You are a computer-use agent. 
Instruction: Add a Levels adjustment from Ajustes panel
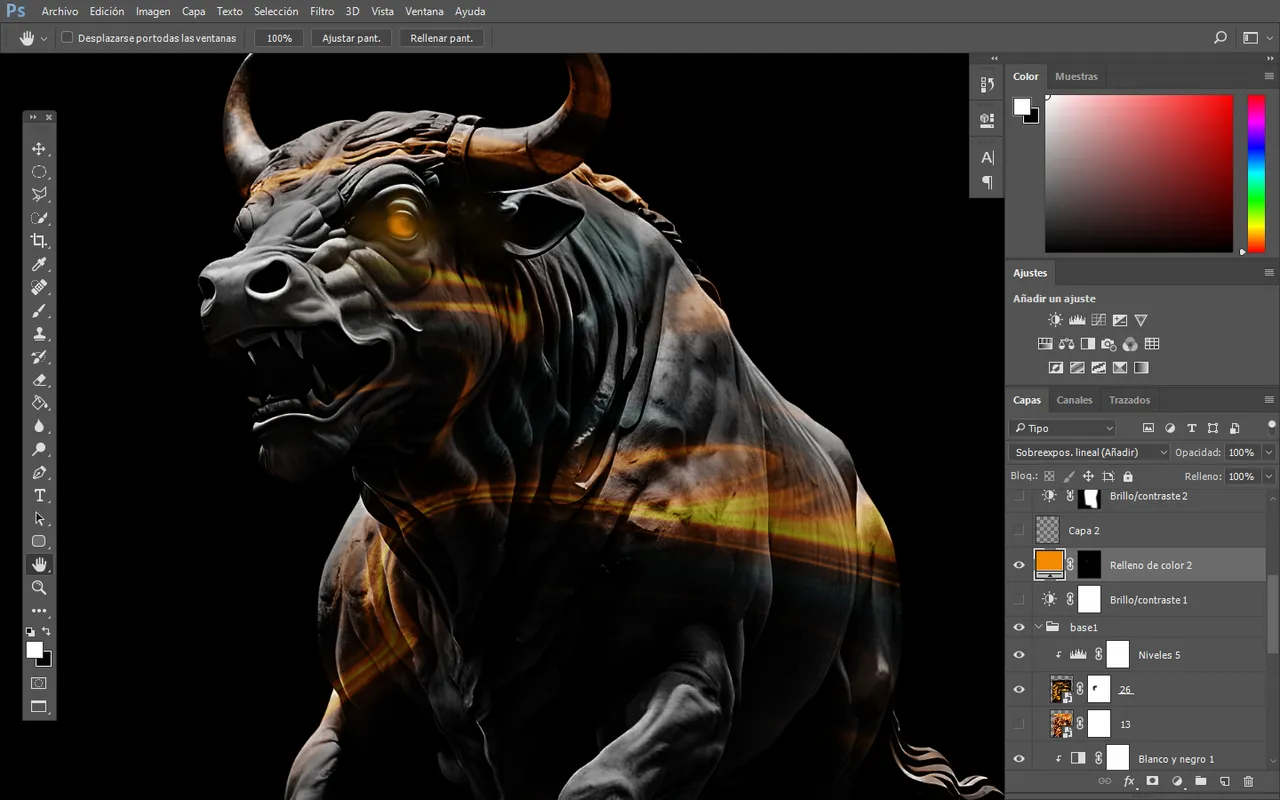point(1077,320)
